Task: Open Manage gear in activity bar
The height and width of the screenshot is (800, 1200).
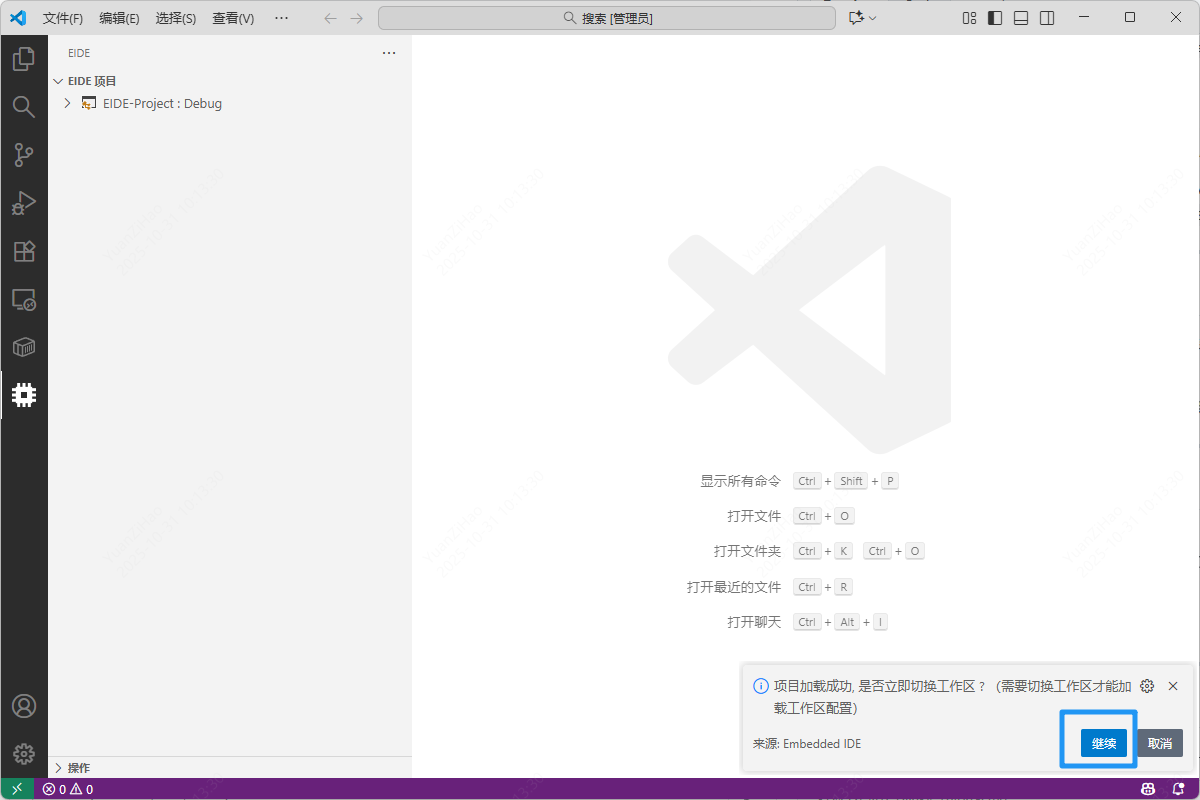Action: tap(24, 754)
